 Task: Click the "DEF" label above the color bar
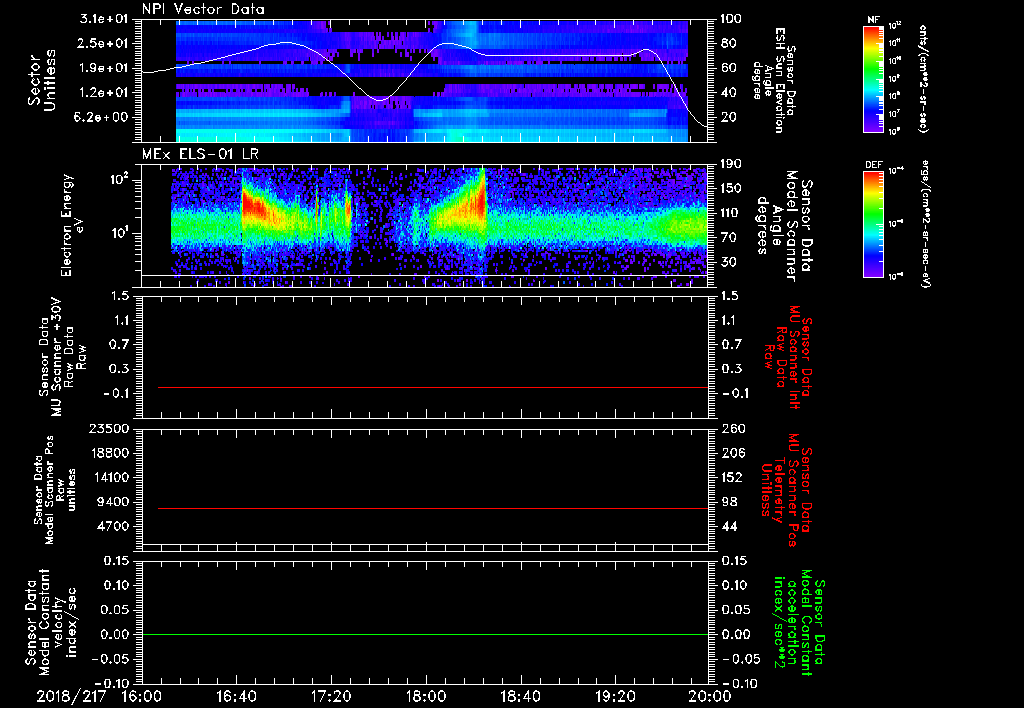click(874, 165)
